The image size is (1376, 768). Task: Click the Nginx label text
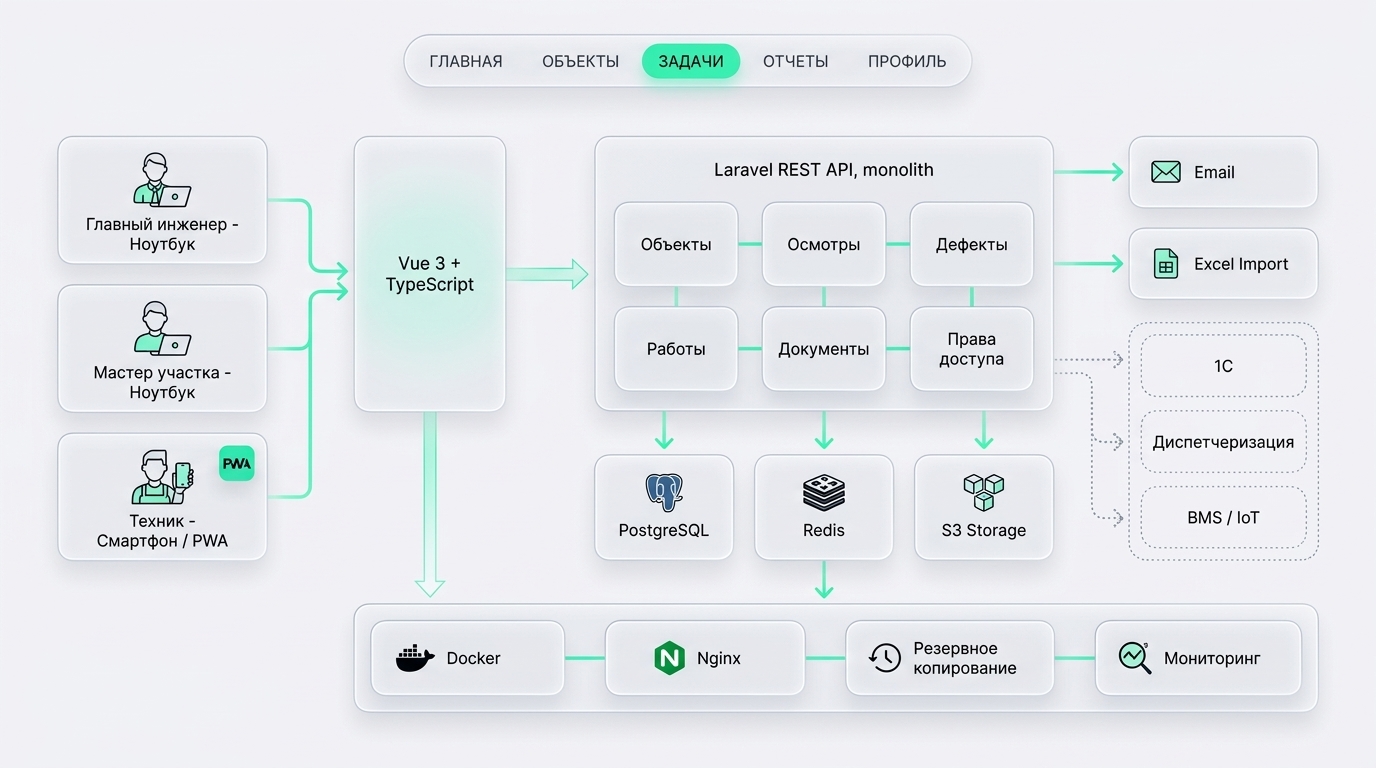pos(719,658)
